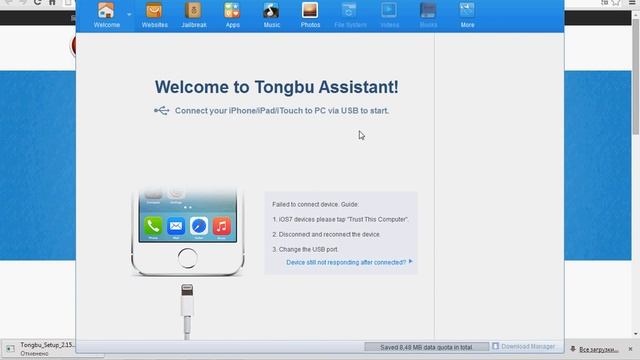Select the Videos toolbar item
Image resolution: width=640 pixels, height=360 pixels.
pos(389,15)
